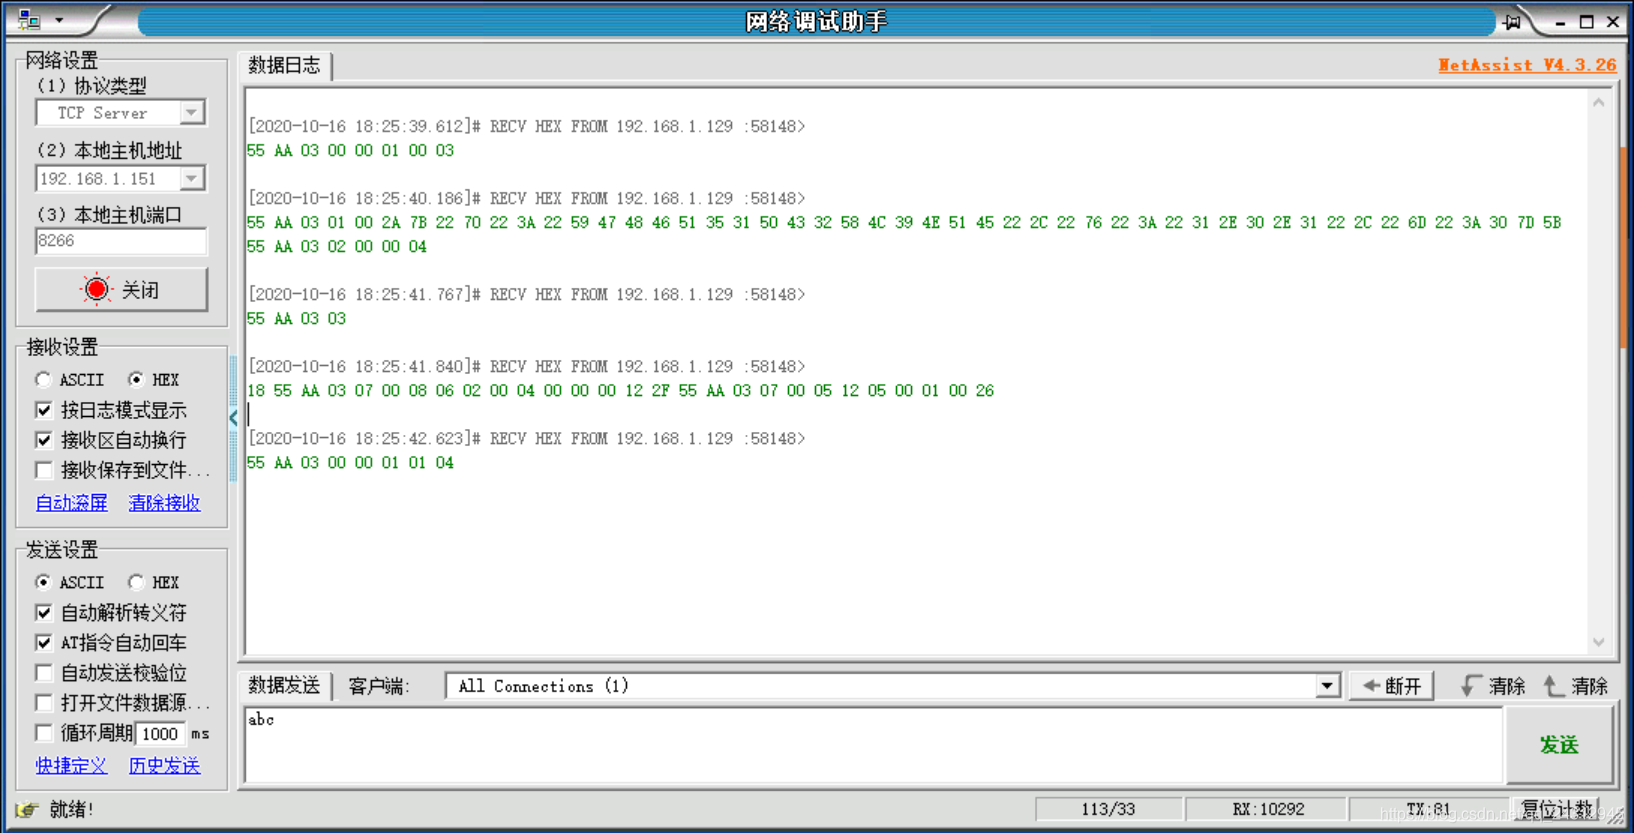
Task: Select ASCII send mode radio
Action: pos(43,582)
